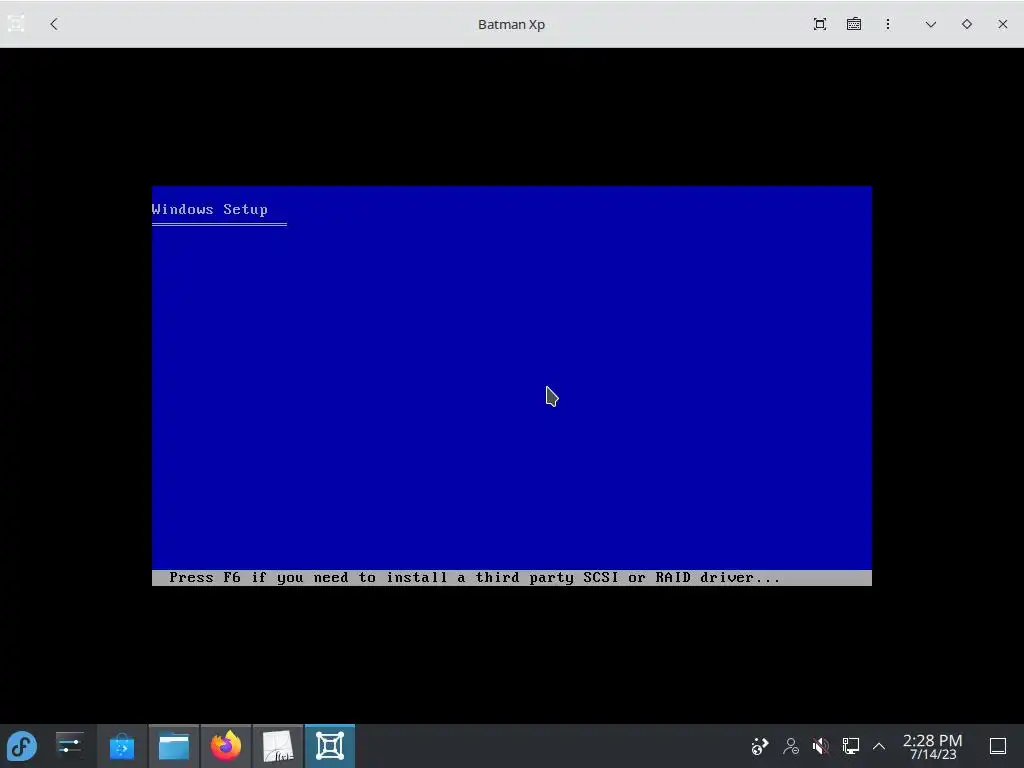The height and width of the screenshot is (768, 1024).
Task: Close the Batman Xp window
Action: [x=1002, y=24]
